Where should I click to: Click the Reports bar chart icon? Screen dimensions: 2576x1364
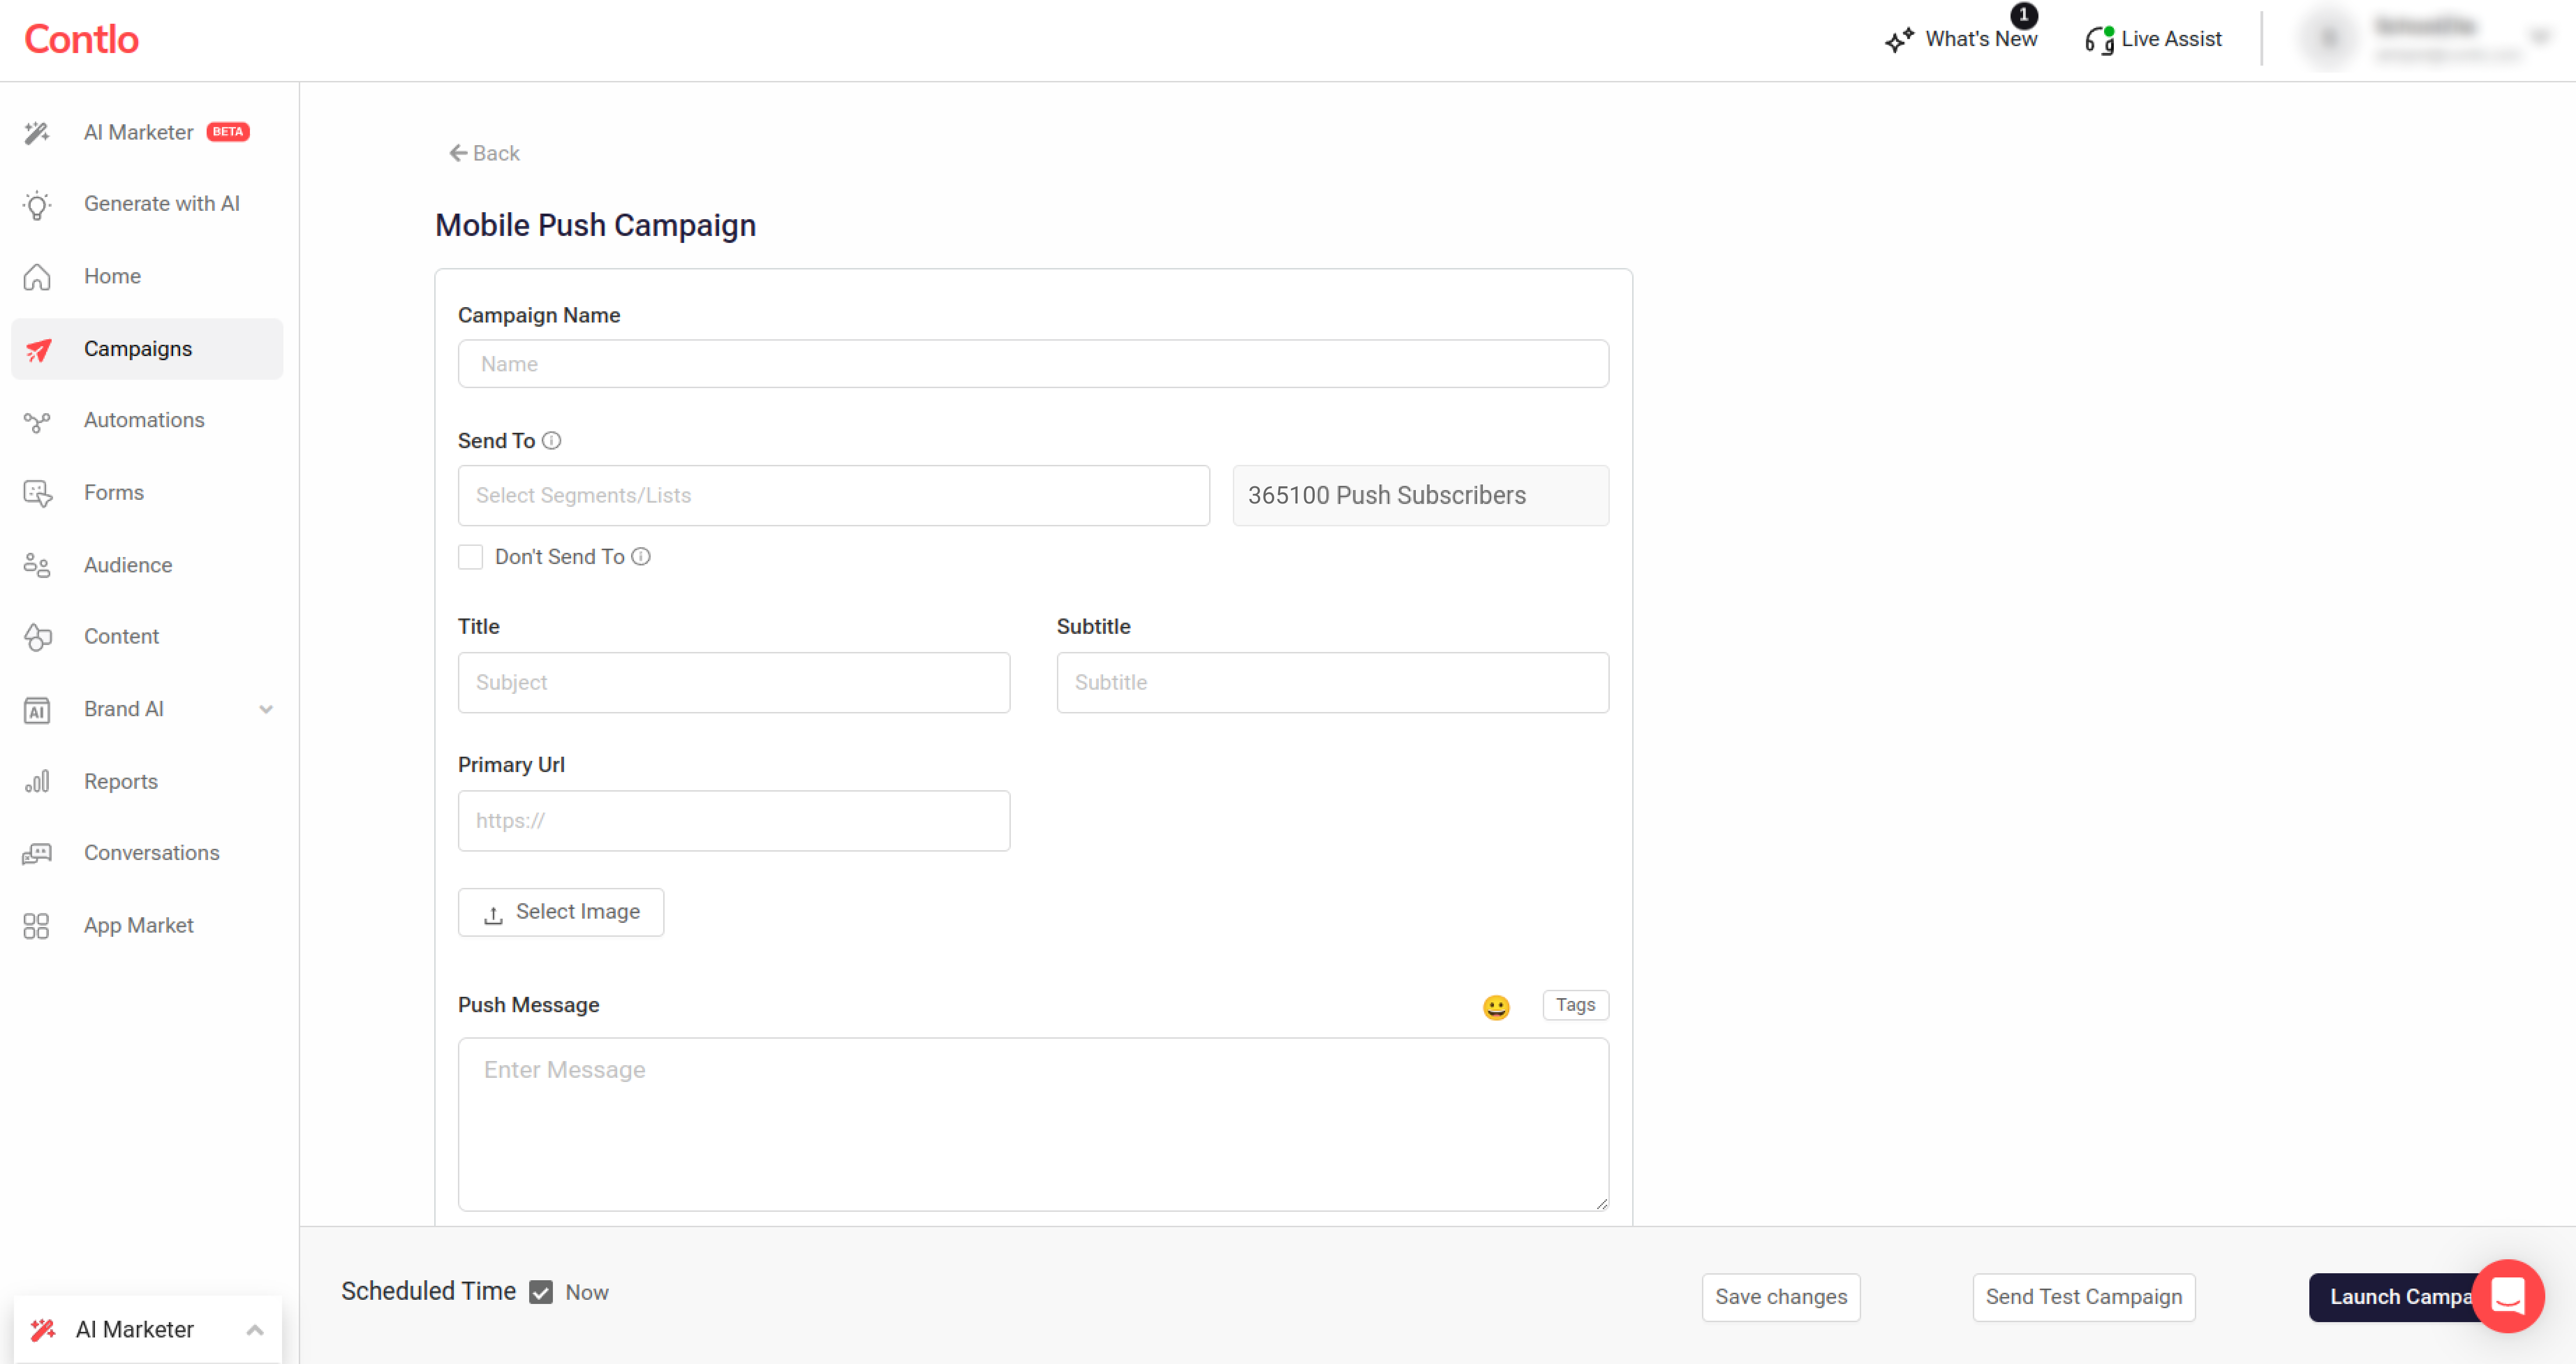[37, 782]
